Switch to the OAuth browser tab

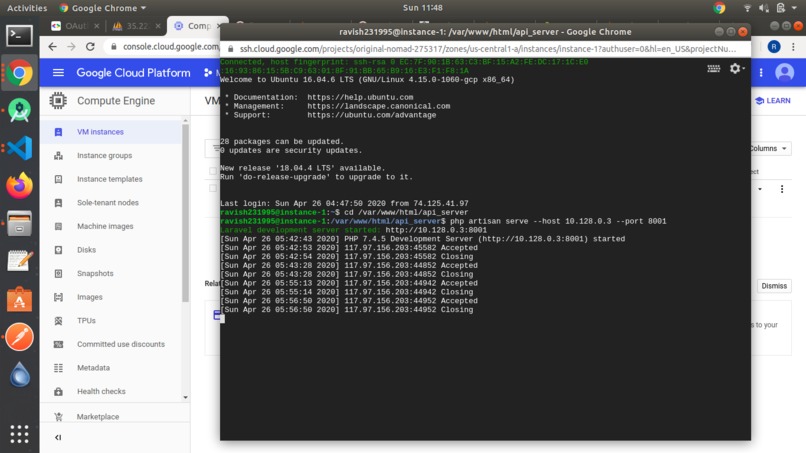[x=76, y=26]
